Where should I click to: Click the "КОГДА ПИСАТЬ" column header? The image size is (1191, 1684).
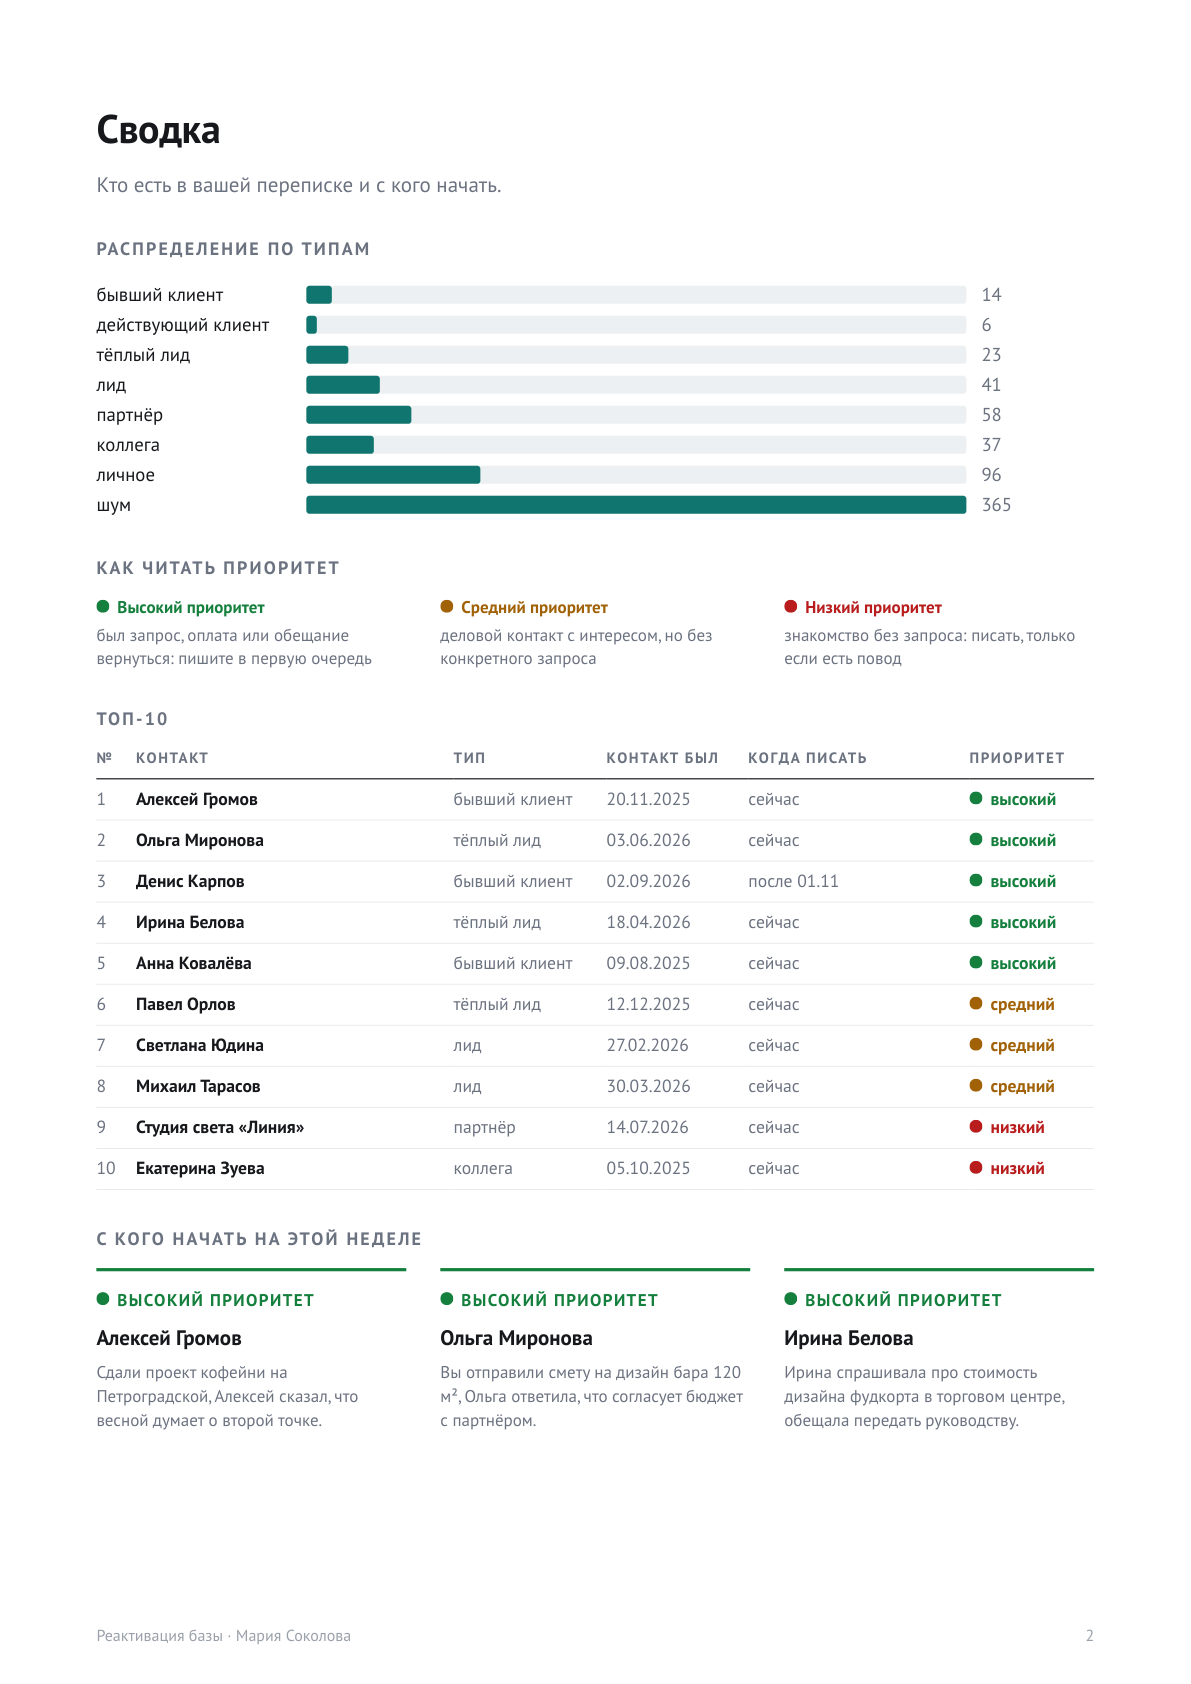[807, 758]
